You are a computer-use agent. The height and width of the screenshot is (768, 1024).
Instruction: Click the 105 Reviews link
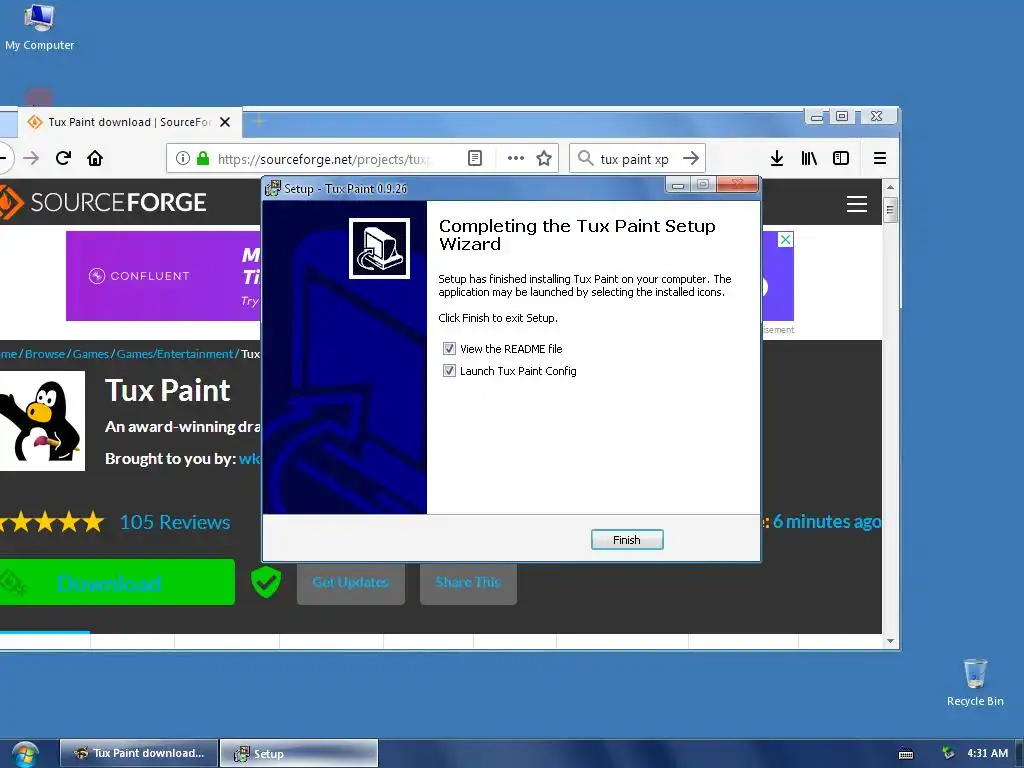tap(175, 522)
